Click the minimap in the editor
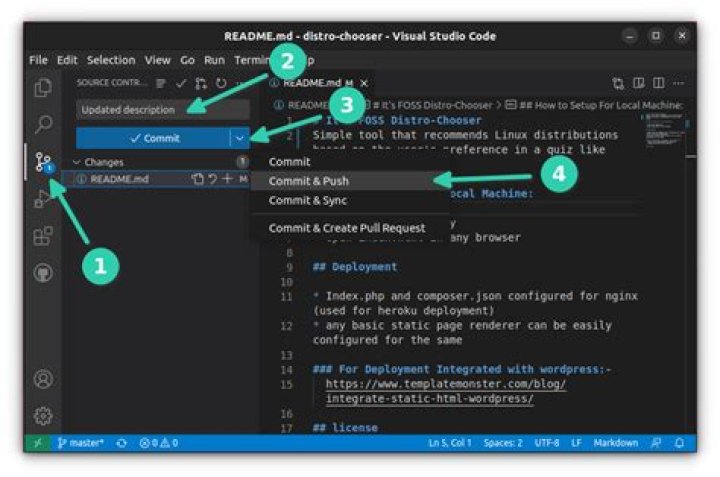The image size is (720, 477). click(665, 131)
